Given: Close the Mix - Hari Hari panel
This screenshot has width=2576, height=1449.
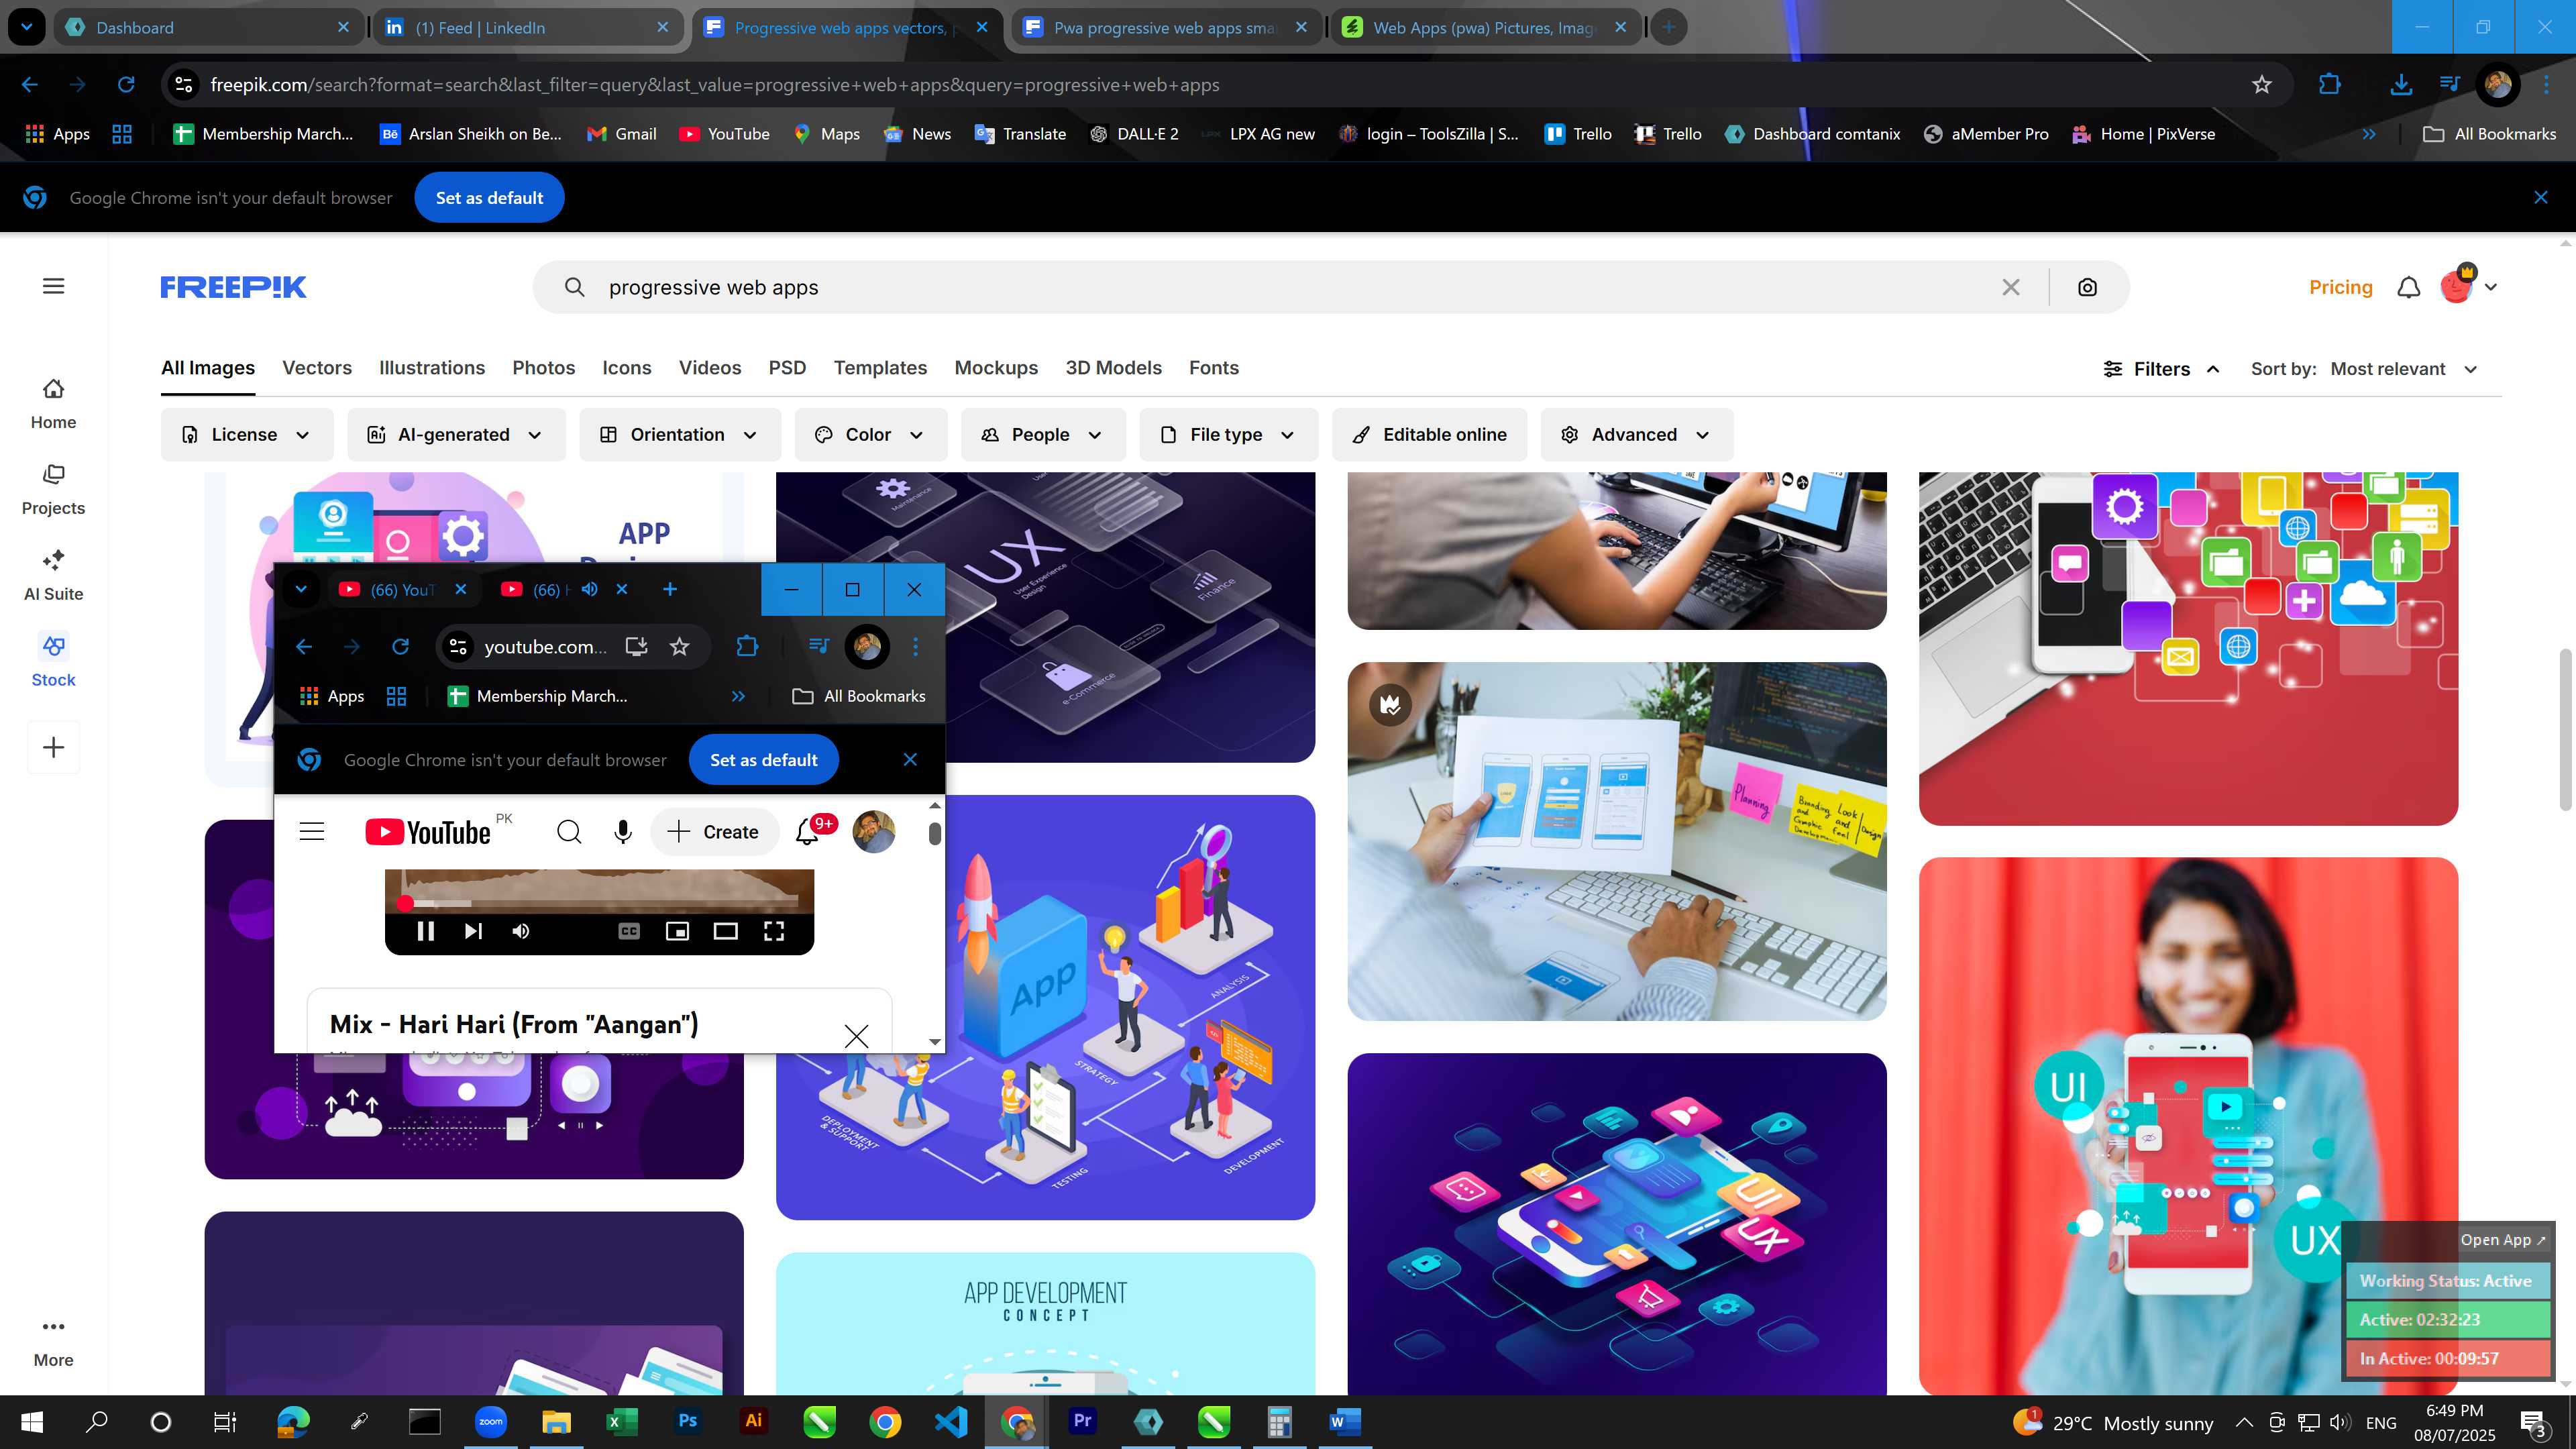Looking at the screenshot, I should tap(856, 1036).
